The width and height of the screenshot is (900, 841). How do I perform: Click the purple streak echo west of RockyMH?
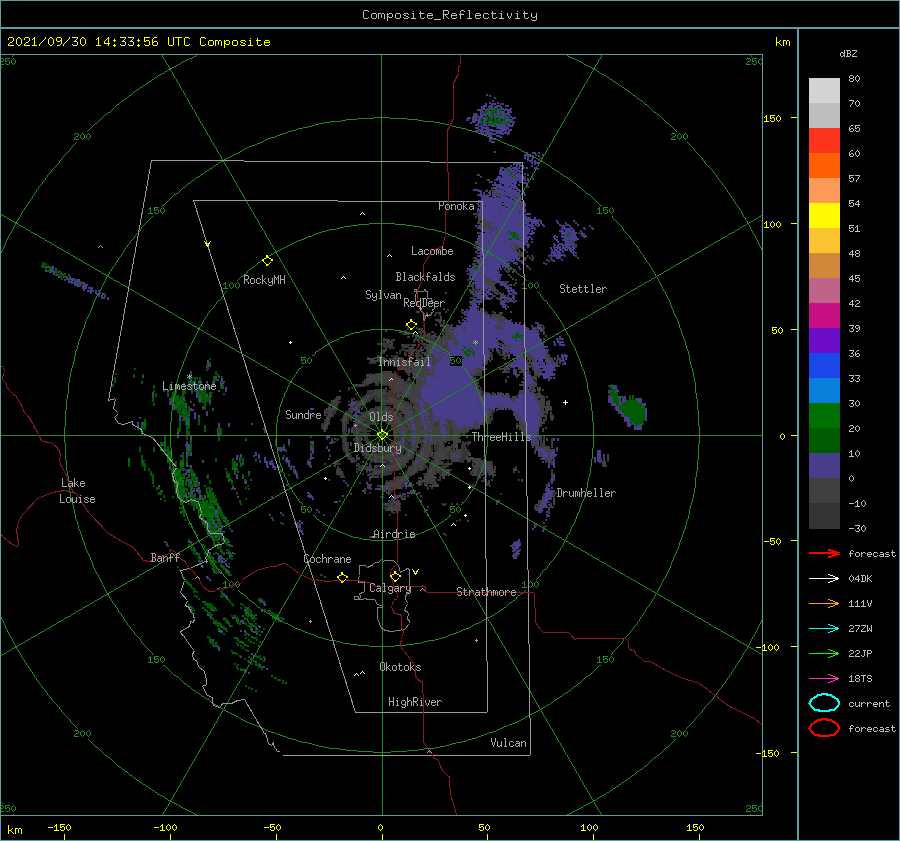point(75,281)
